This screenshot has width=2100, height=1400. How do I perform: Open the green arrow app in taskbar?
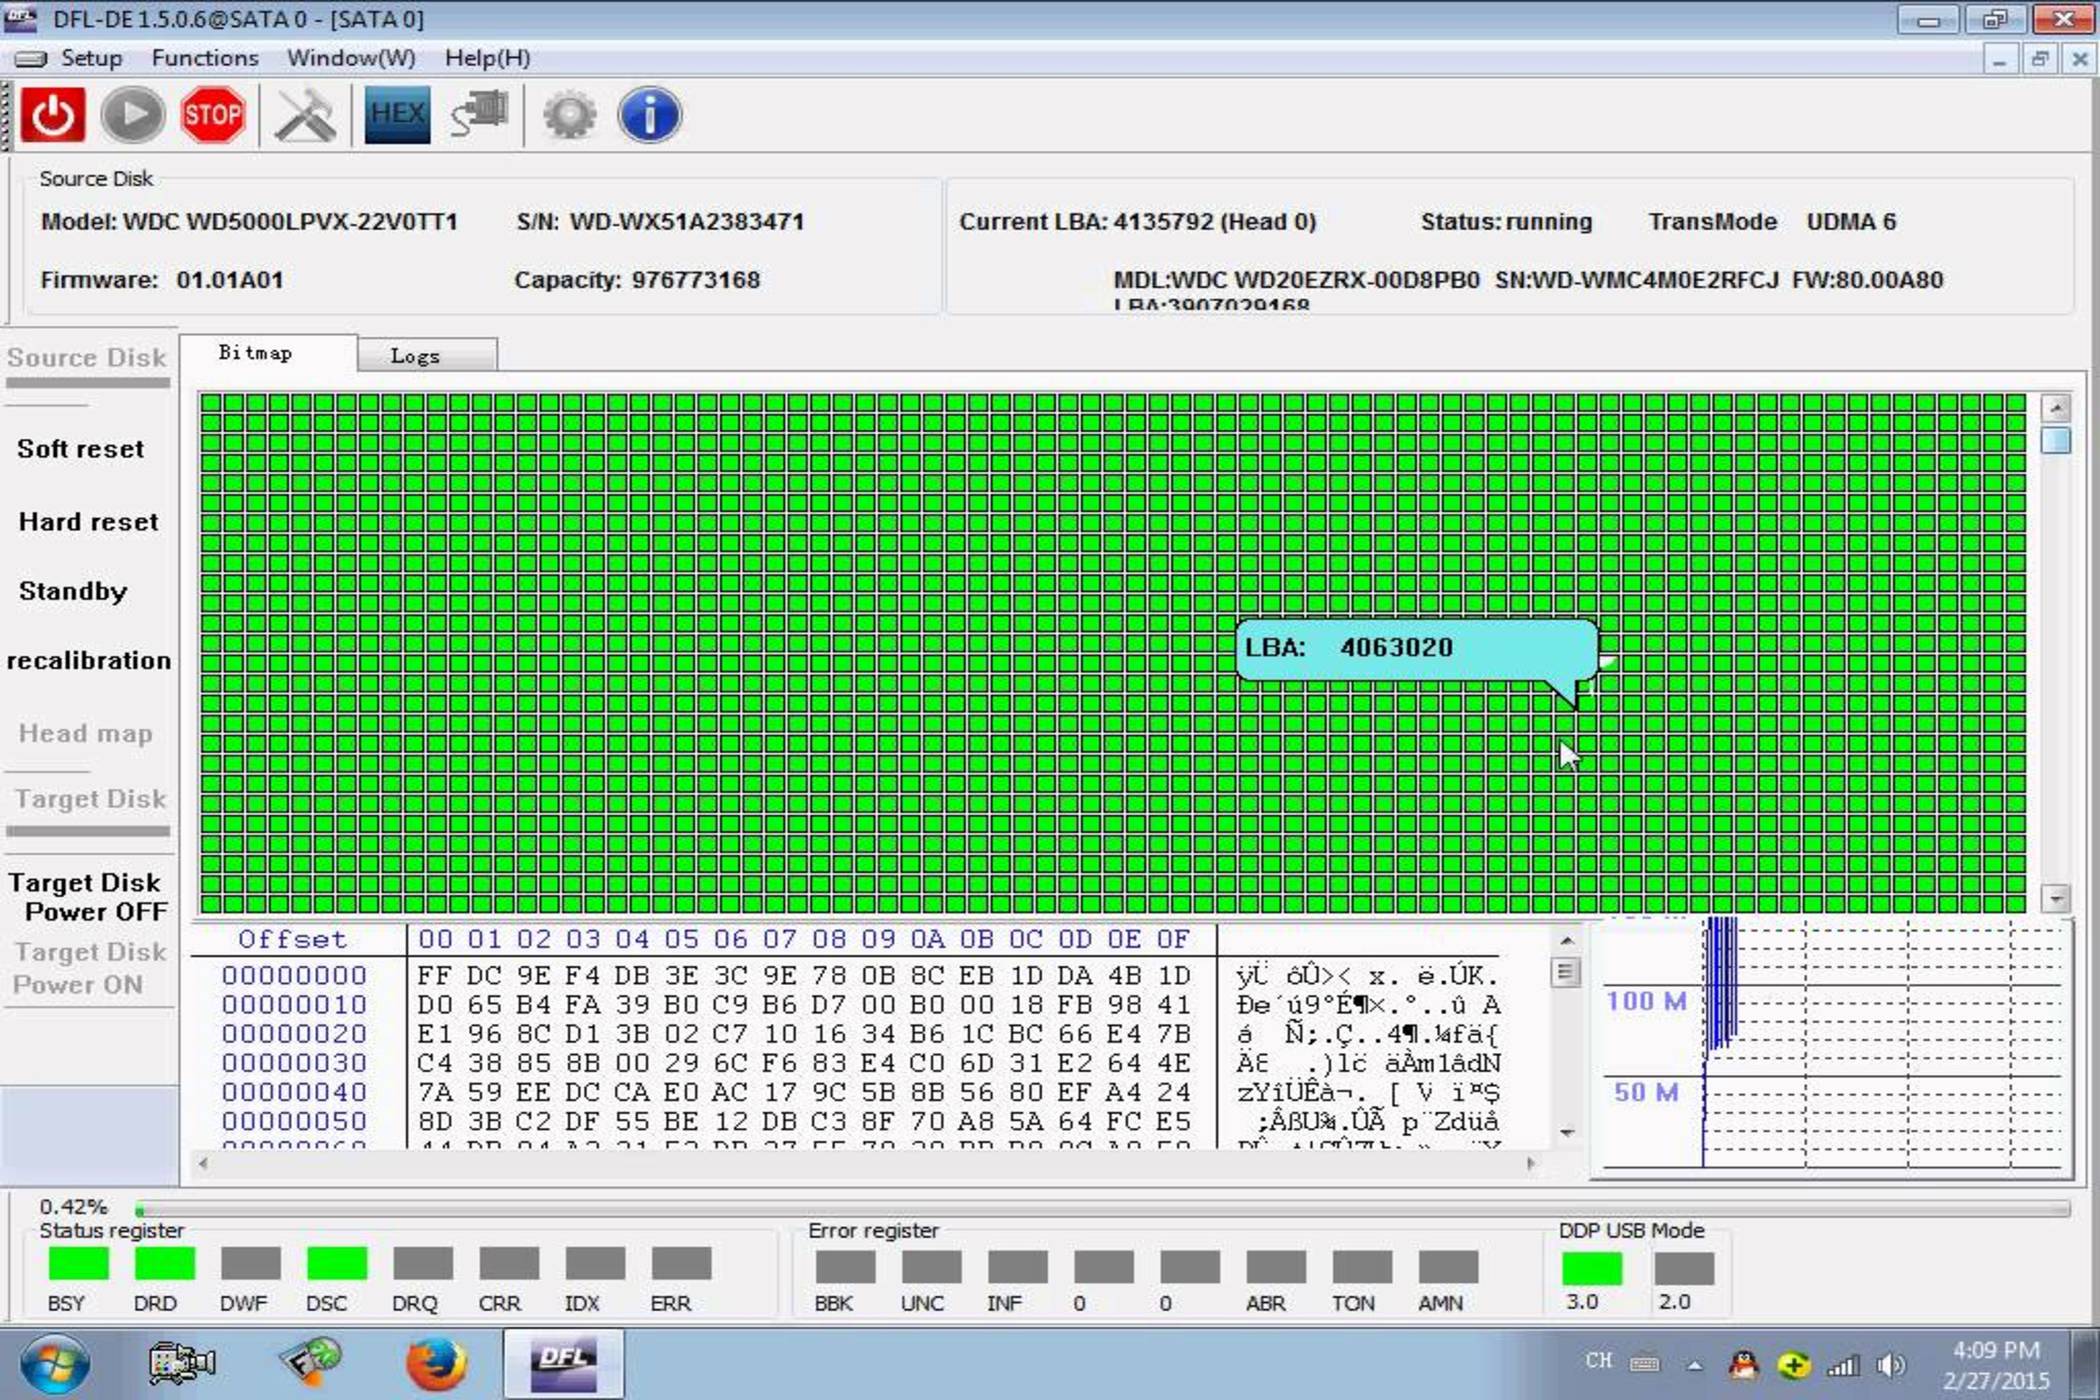(310, 1364)
